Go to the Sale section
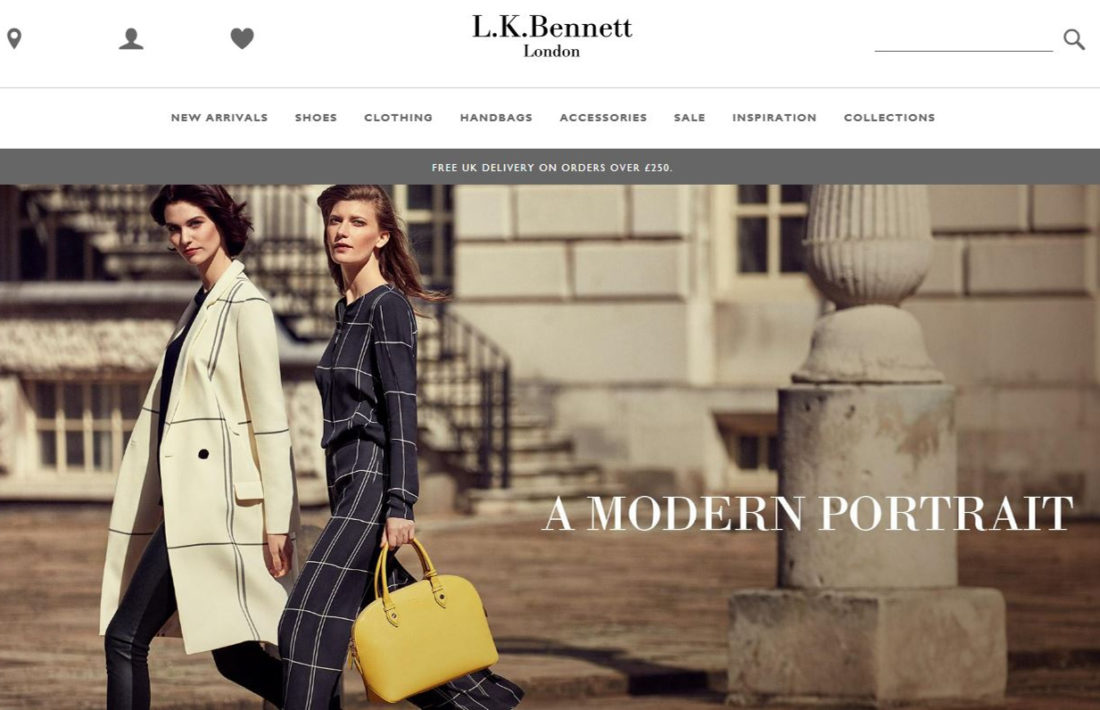The image size is (1100, 710). point(690,118)
